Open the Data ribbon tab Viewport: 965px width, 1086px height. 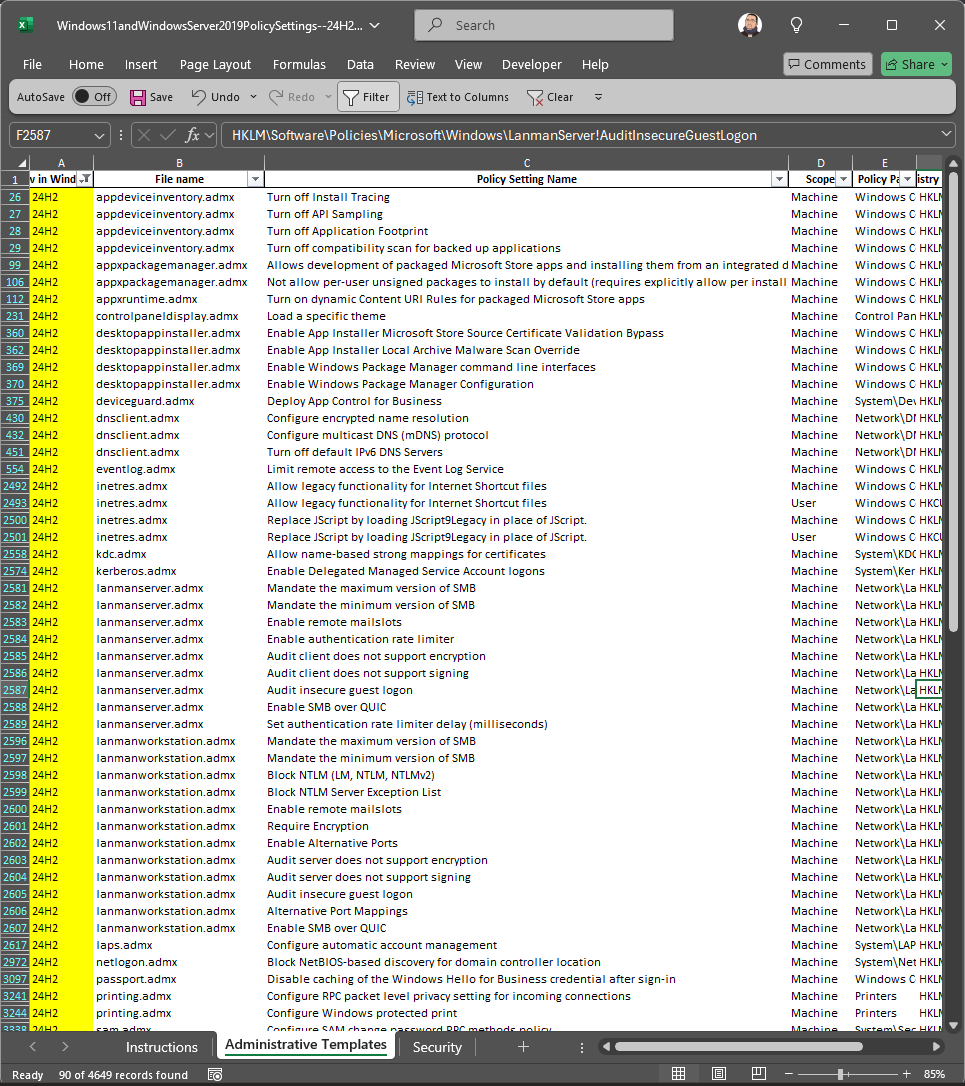pos(360,64)
